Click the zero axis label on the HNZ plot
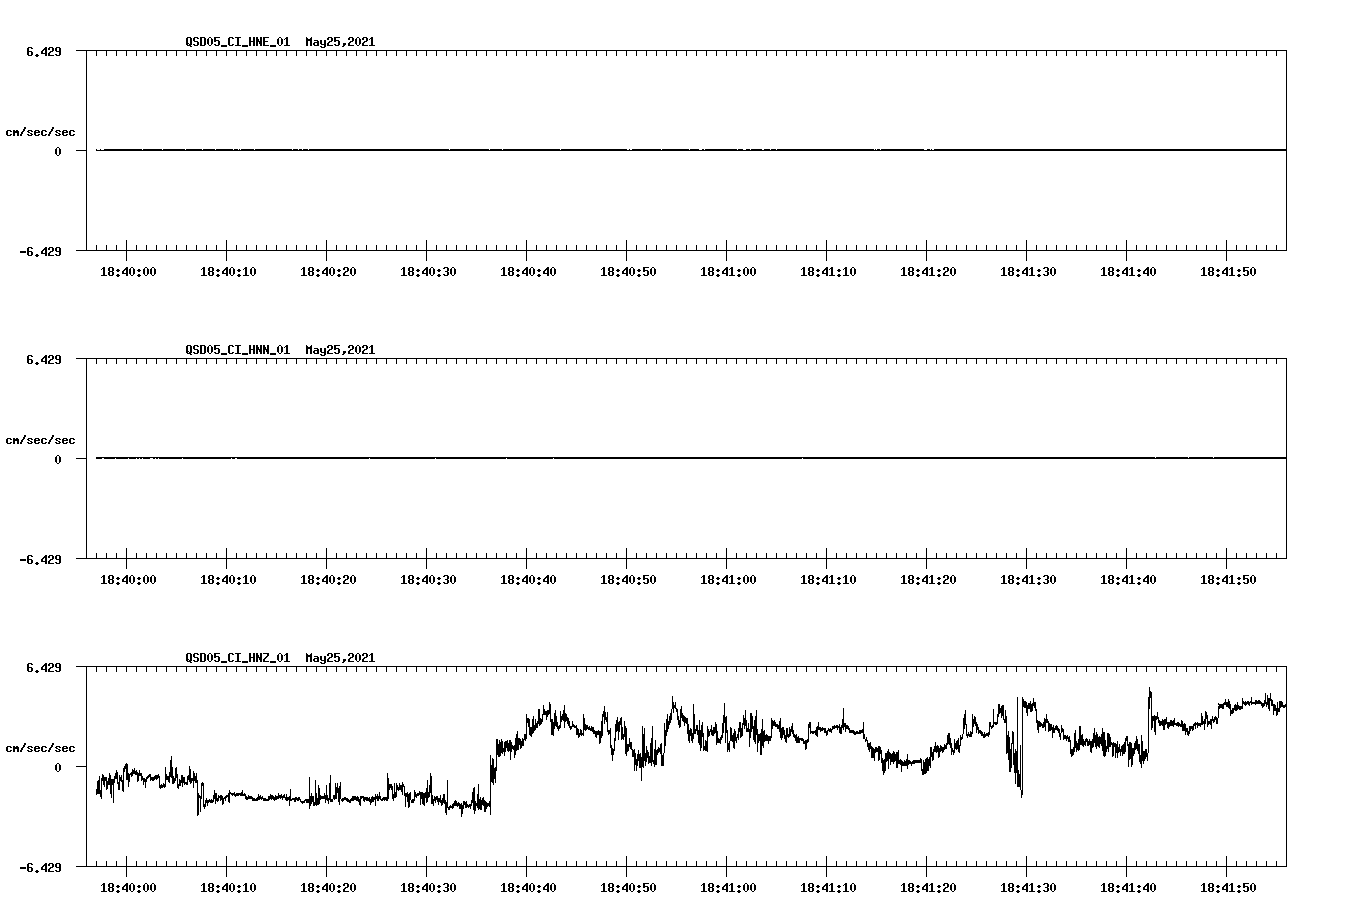The image size is (1358, 924). point(57,767)
